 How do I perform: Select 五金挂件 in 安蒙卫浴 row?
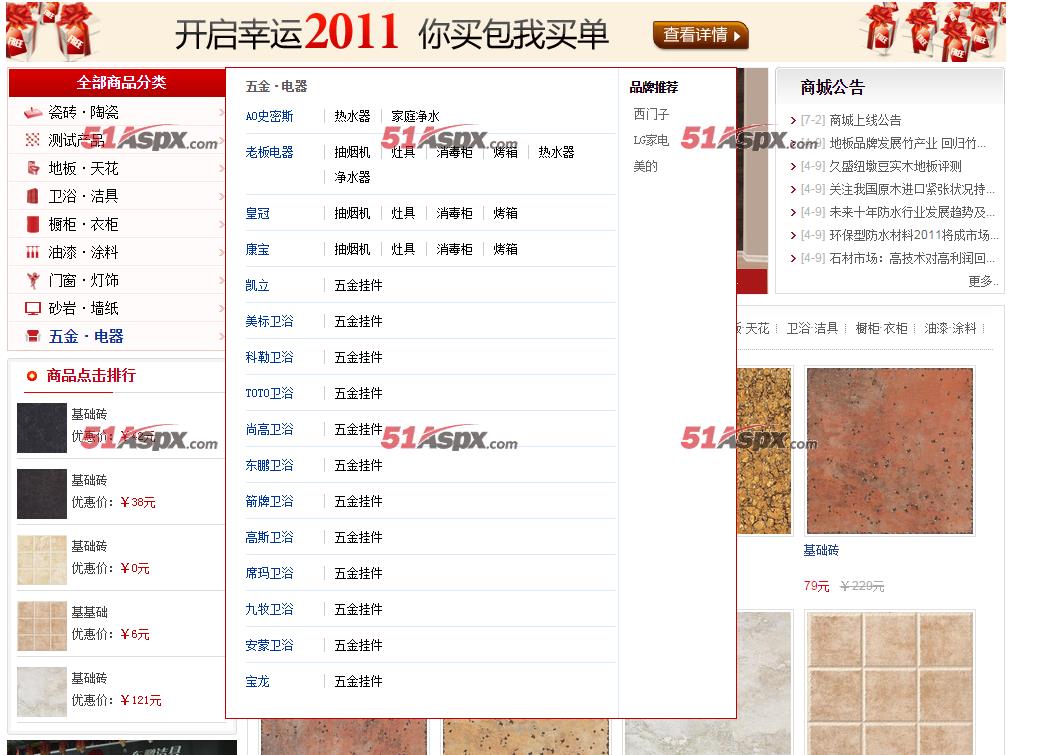point(358,645)
